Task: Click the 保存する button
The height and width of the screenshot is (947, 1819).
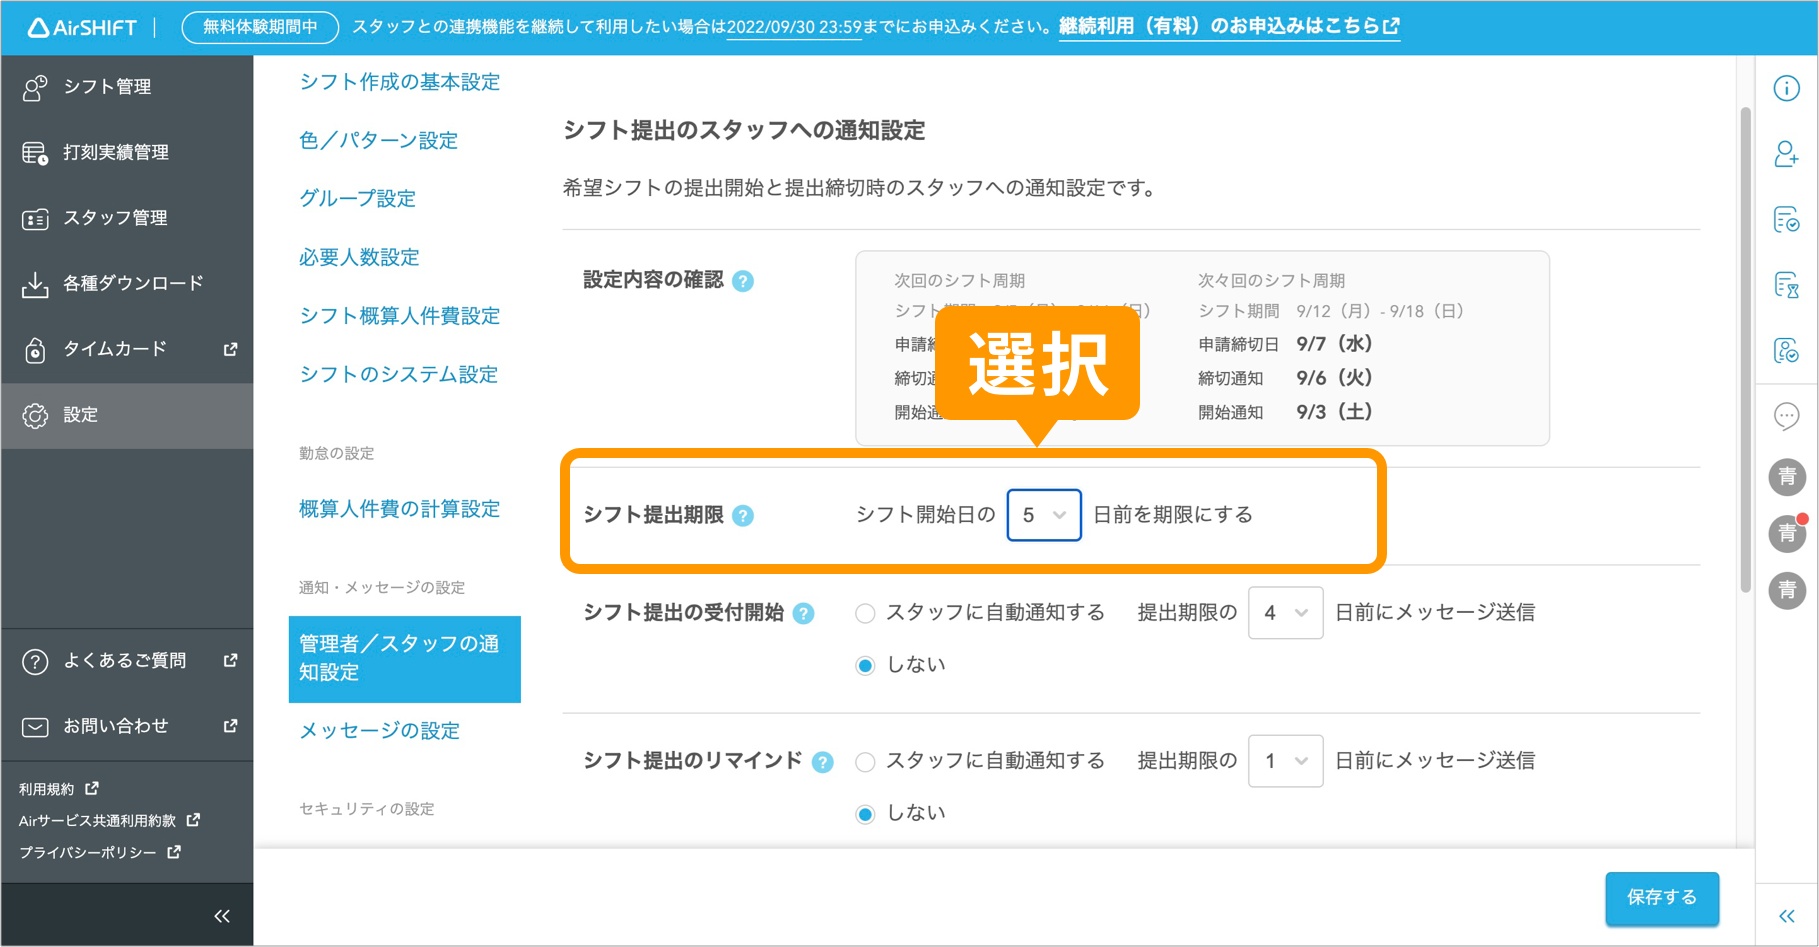Action: [1661, 898]
